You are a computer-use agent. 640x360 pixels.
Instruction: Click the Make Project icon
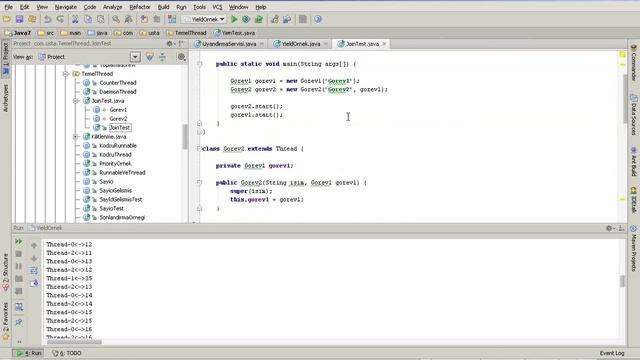(x=172, y=19)
